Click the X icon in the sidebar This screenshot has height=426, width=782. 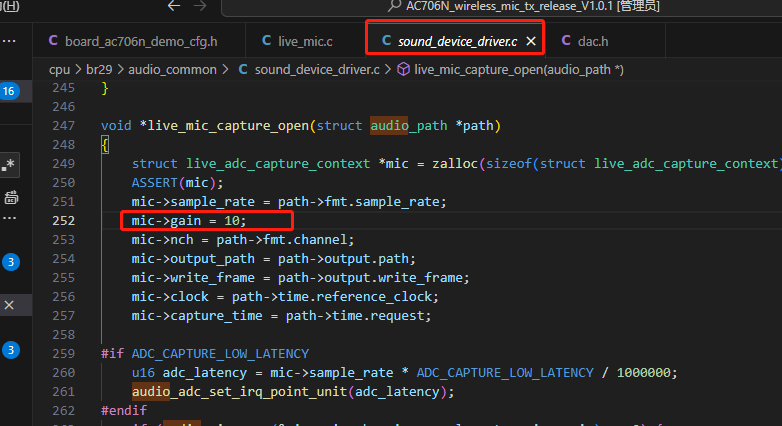[9, 305]
